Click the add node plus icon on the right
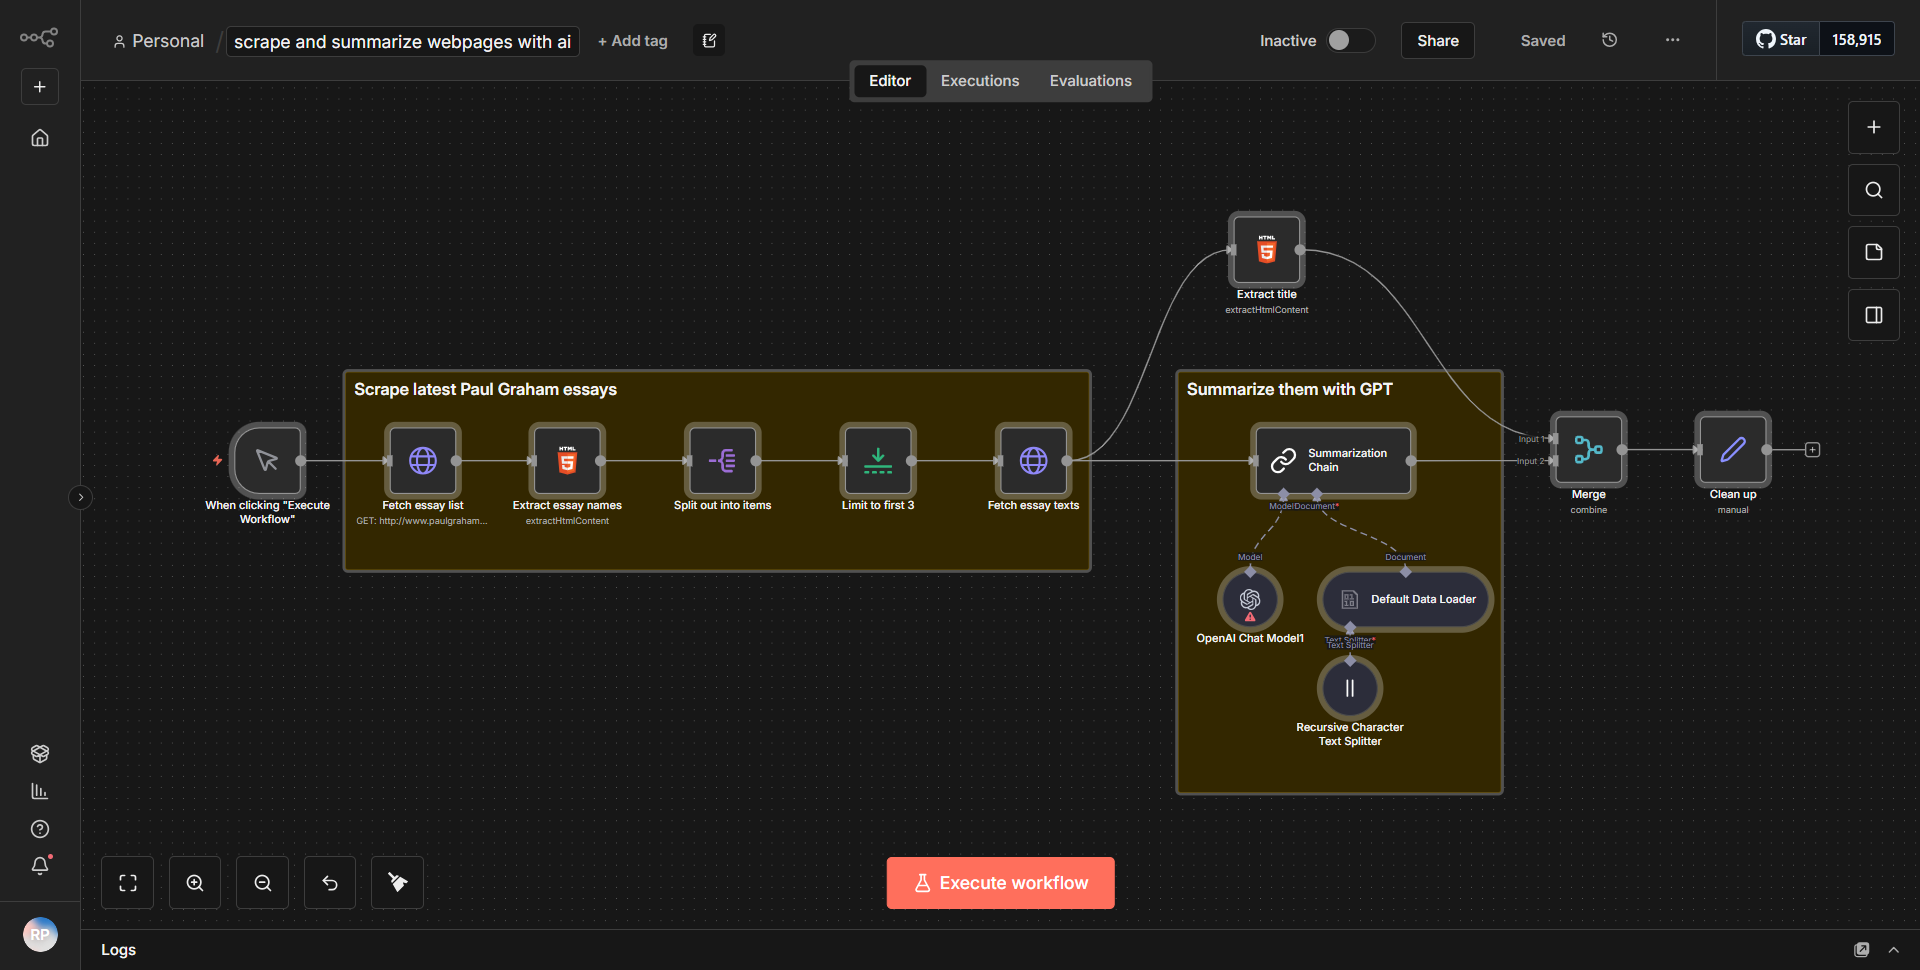The image size is (1920, 970). pyautogui.click(x=1873, y=127)
